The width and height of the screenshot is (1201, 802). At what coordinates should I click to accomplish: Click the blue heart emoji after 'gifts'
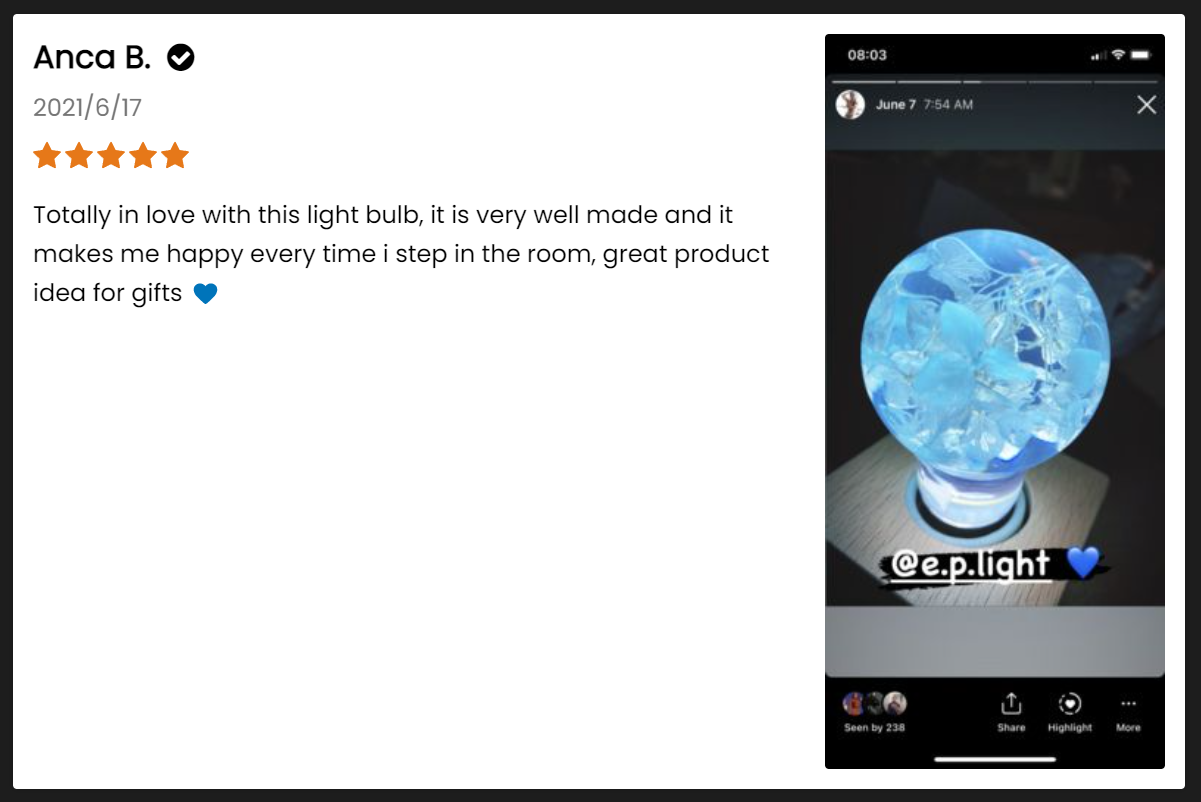click(x=205, y=294)
